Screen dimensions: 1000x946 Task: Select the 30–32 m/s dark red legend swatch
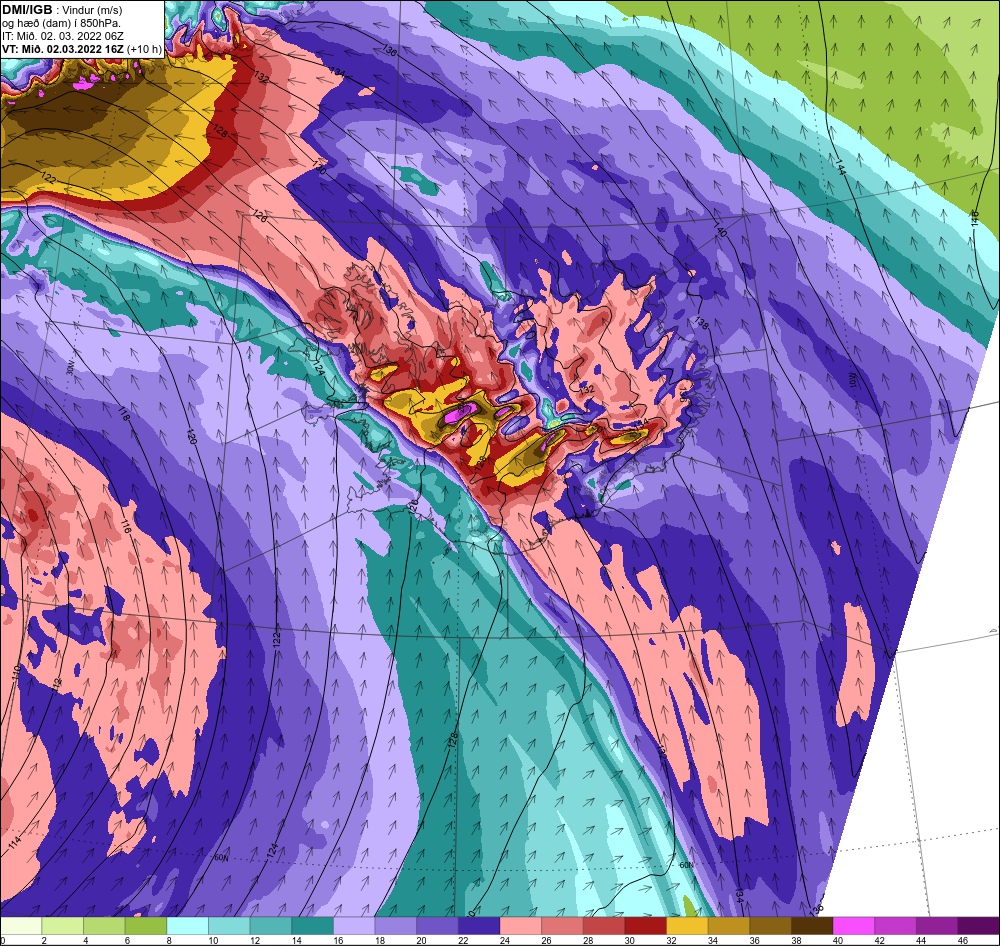click(645, 926)
